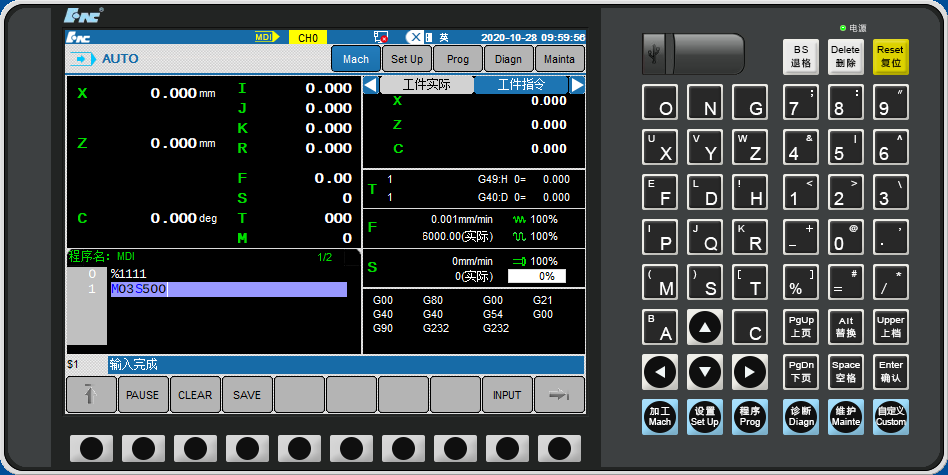Click the M03S500 MDI input line

[228, 290]
